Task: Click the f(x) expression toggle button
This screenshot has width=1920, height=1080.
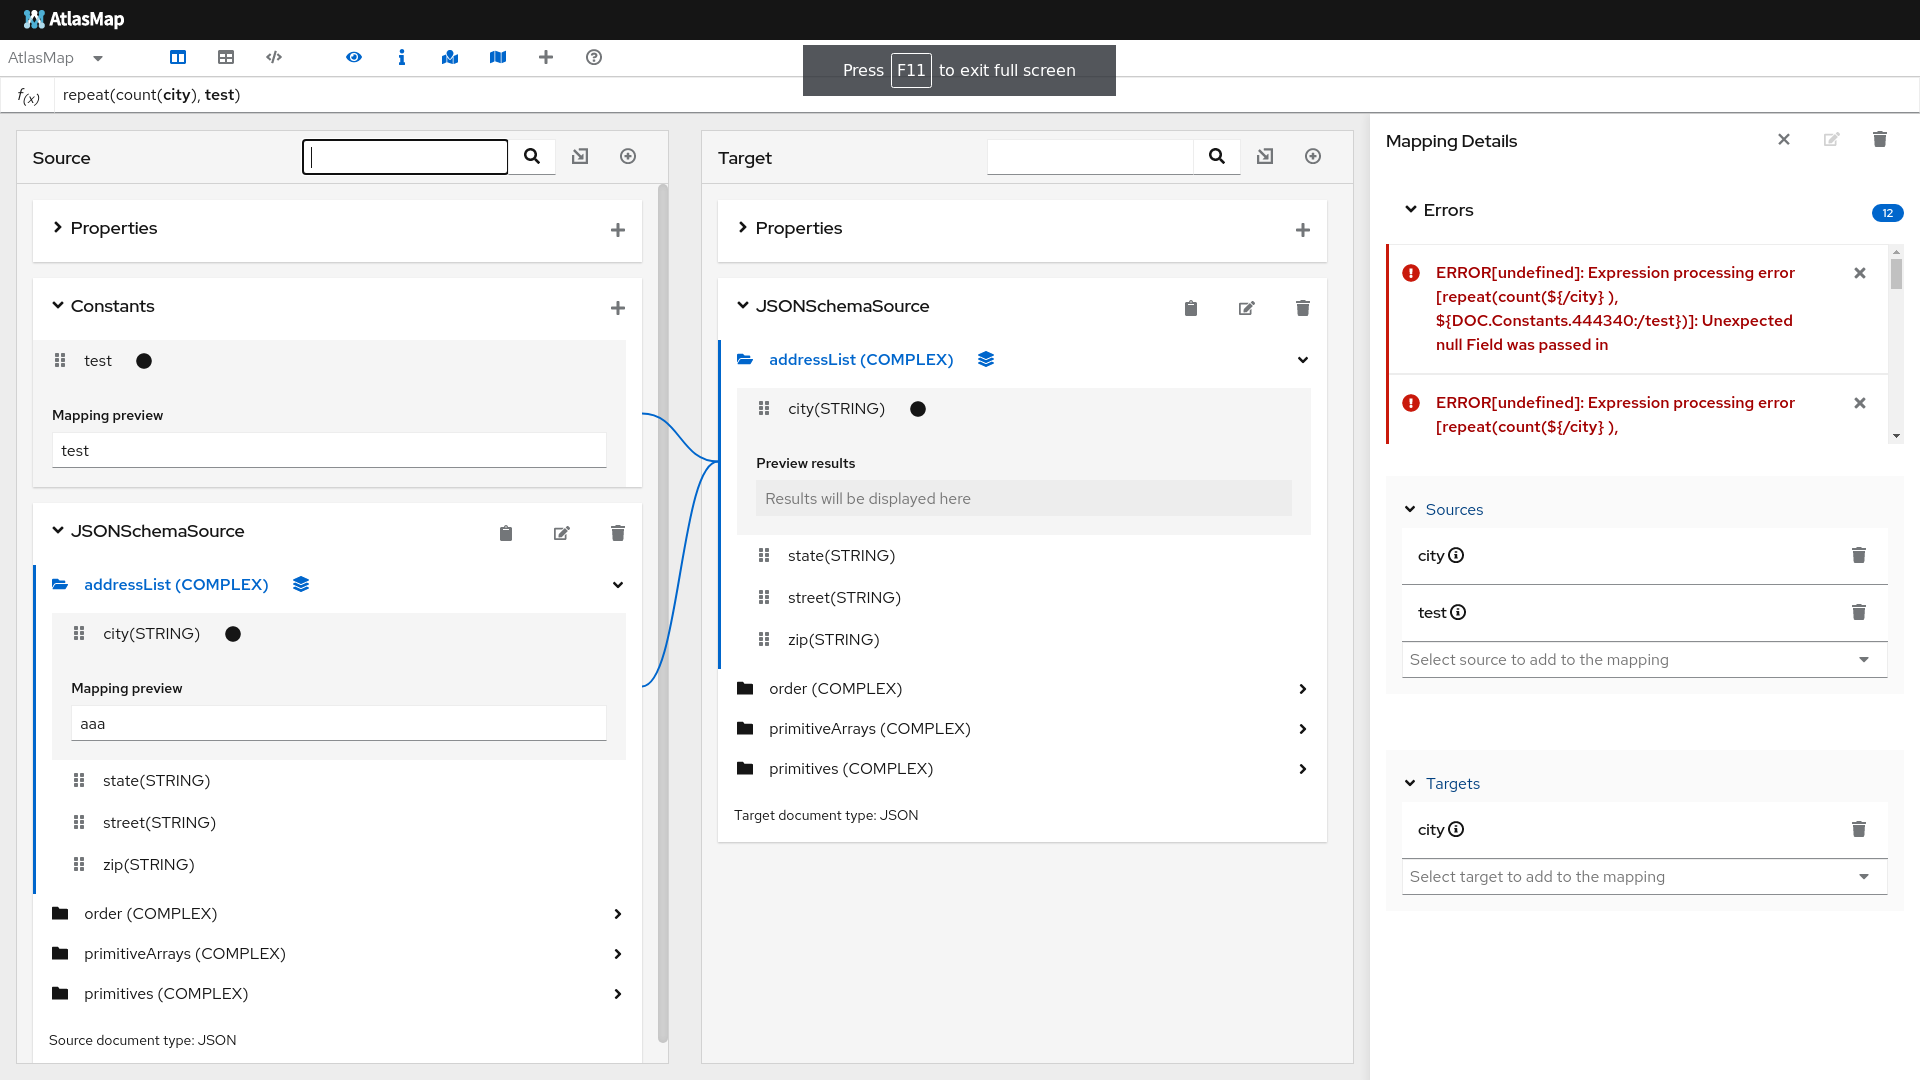Action: 28,96
